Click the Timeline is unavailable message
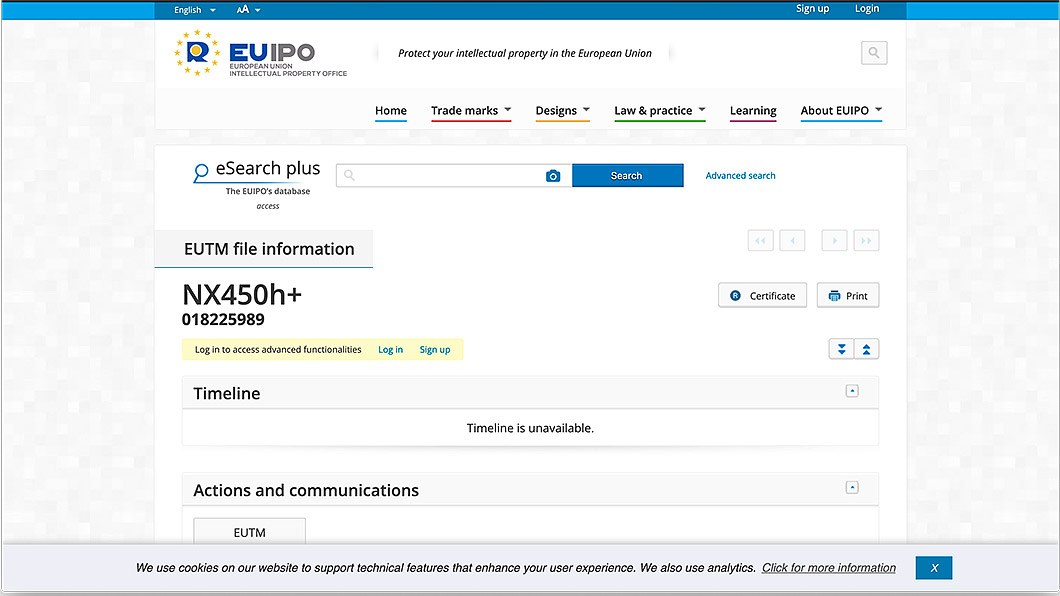The image size is (1060, 596). (530, 428)
